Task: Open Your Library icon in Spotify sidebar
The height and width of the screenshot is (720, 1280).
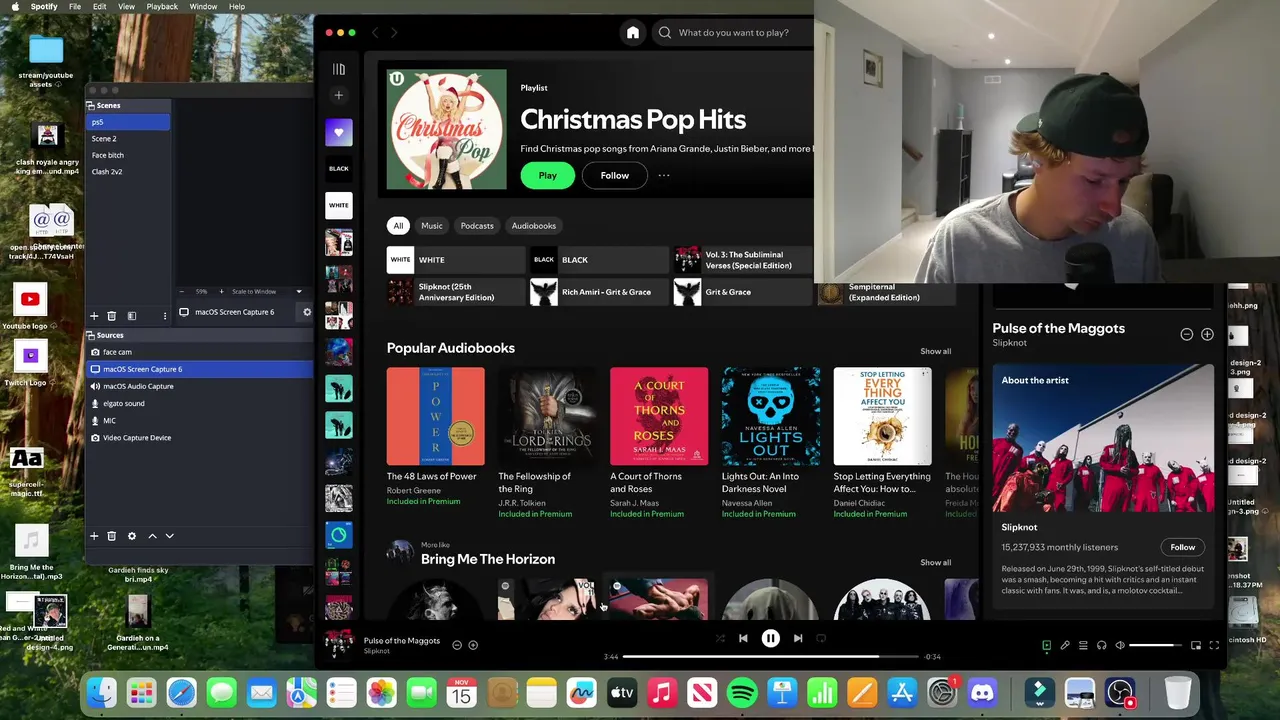Action: pos(339,69)
